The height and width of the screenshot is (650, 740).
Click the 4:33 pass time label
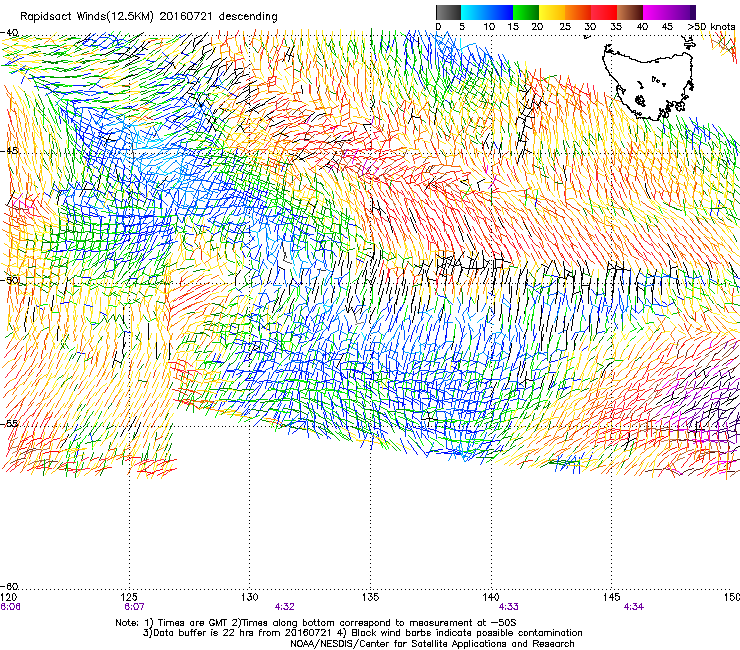(x=509, y=607)
